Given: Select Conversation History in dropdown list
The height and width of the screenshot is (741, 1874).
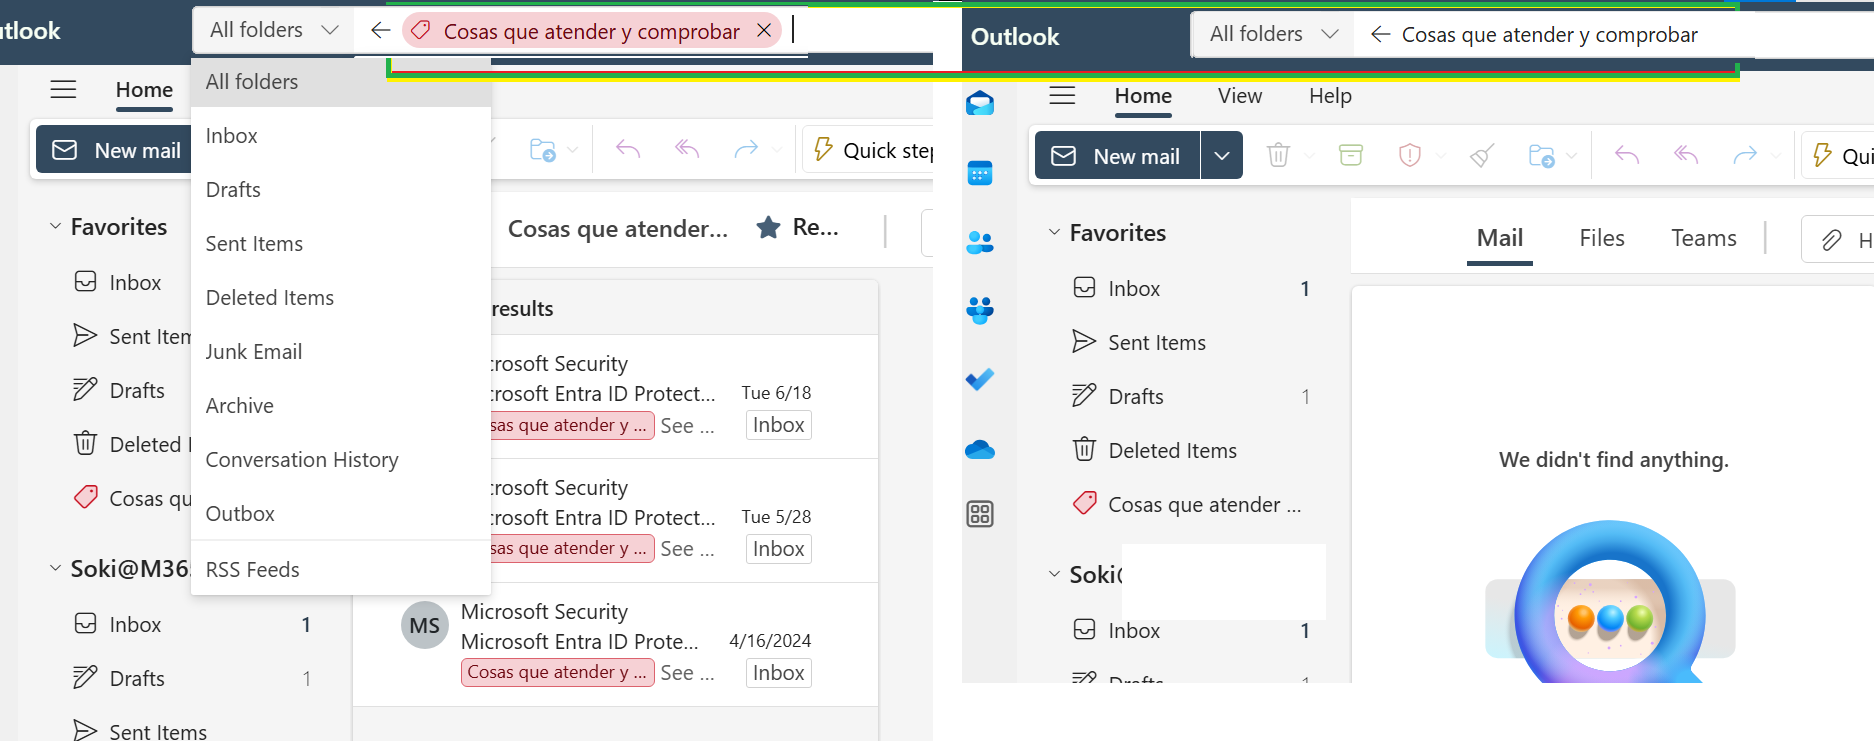Looking at the screenshot, I should 340,459.
